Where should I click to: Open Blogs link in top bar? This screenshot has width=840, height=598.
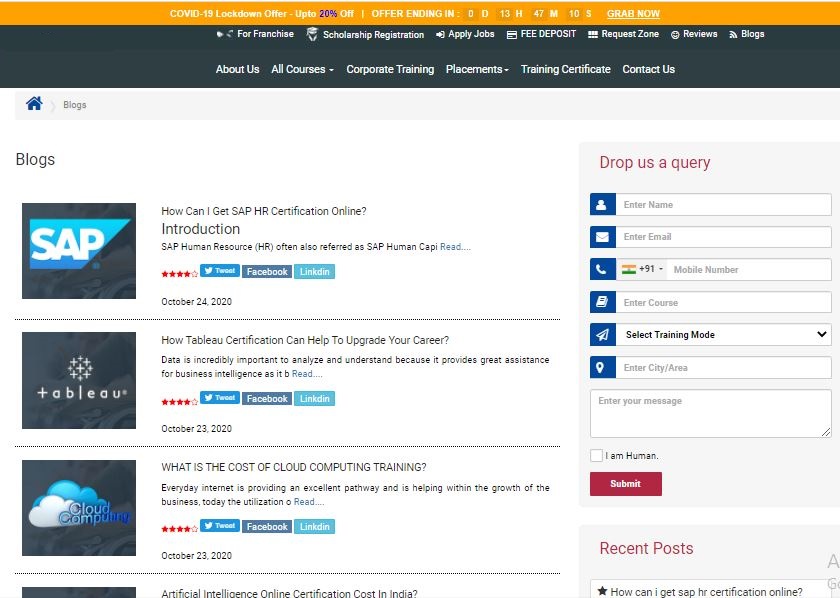(753, 34)
